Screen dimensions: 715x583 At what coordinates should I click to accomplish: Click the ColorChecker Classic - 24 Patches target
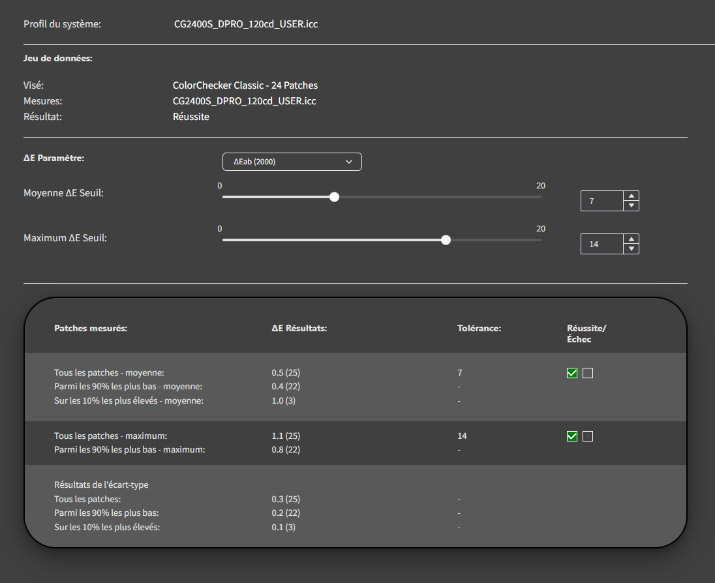click(245, 85)
